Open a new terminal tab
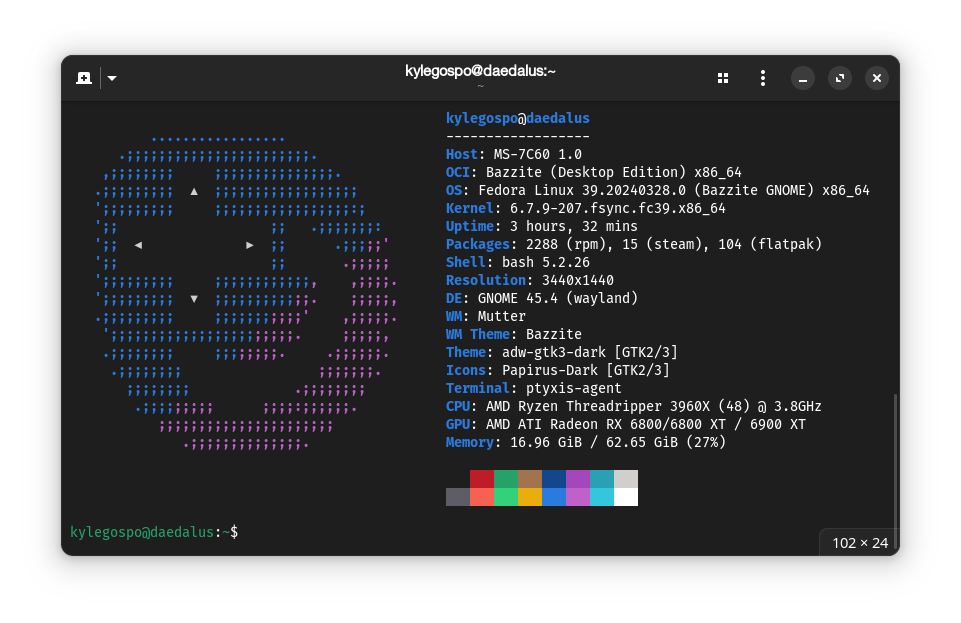 click(84, 78)
